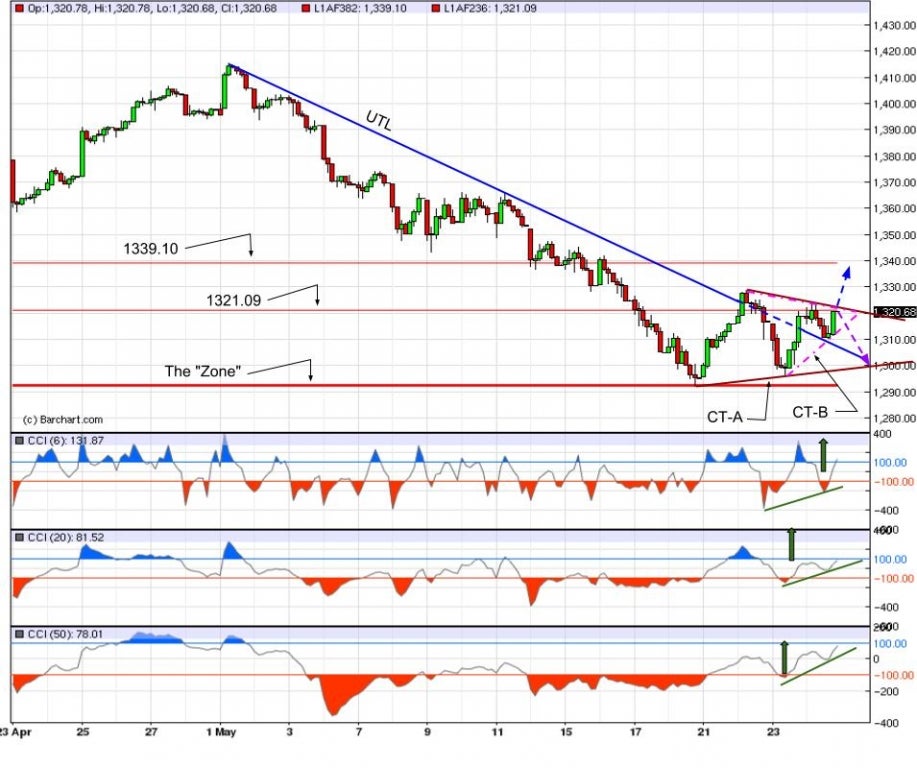
Task: Click the (c) Barchart.com credit text
Action: [x=63, y=419]
